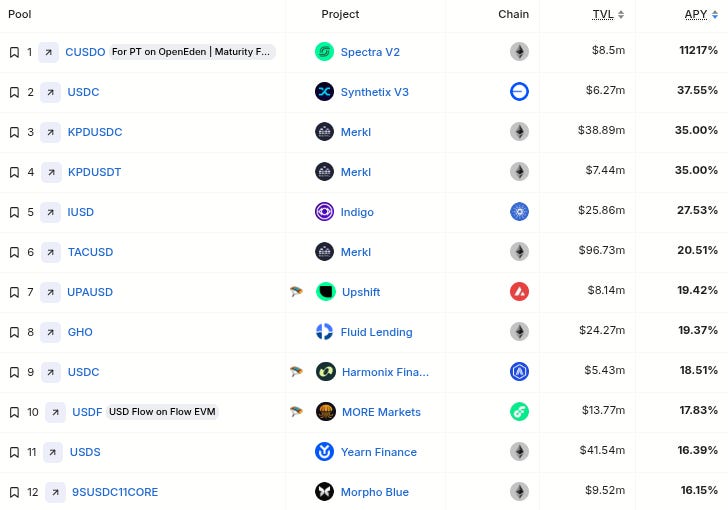Click the Flow chain icon for USDF
Image resolution: width=728 pixels, height=510 pixels.
pos(520,412)
